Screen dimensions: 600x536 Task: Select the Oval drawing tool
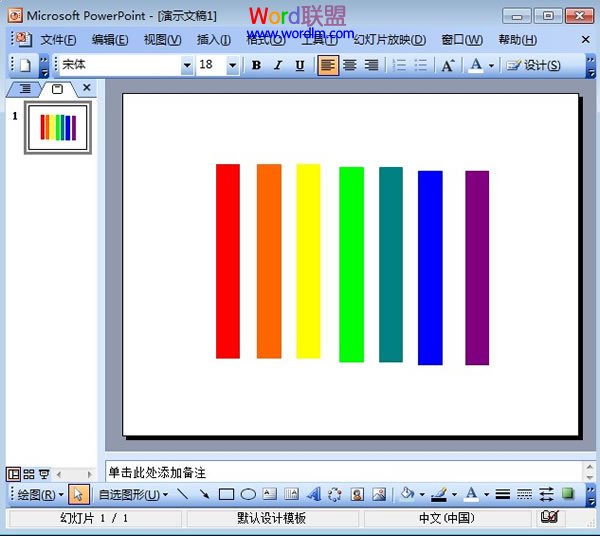[x=248, y=494]
